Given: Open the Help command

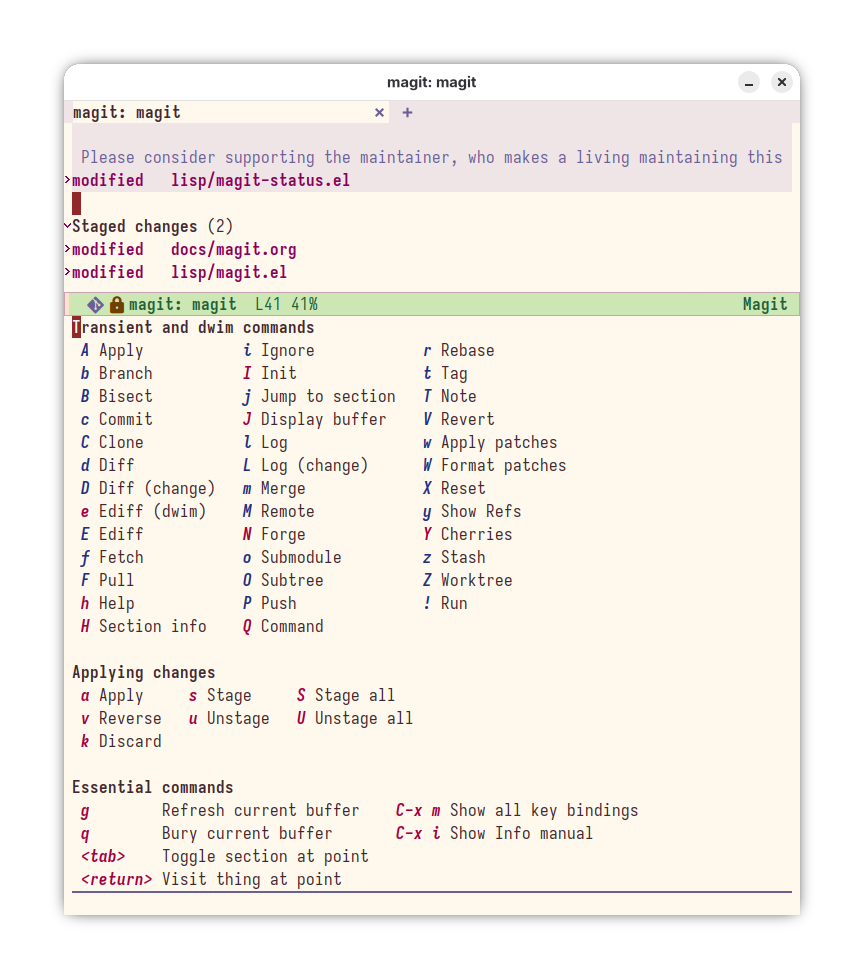Looking at the screenshot, I should click(x=107, y=604).
